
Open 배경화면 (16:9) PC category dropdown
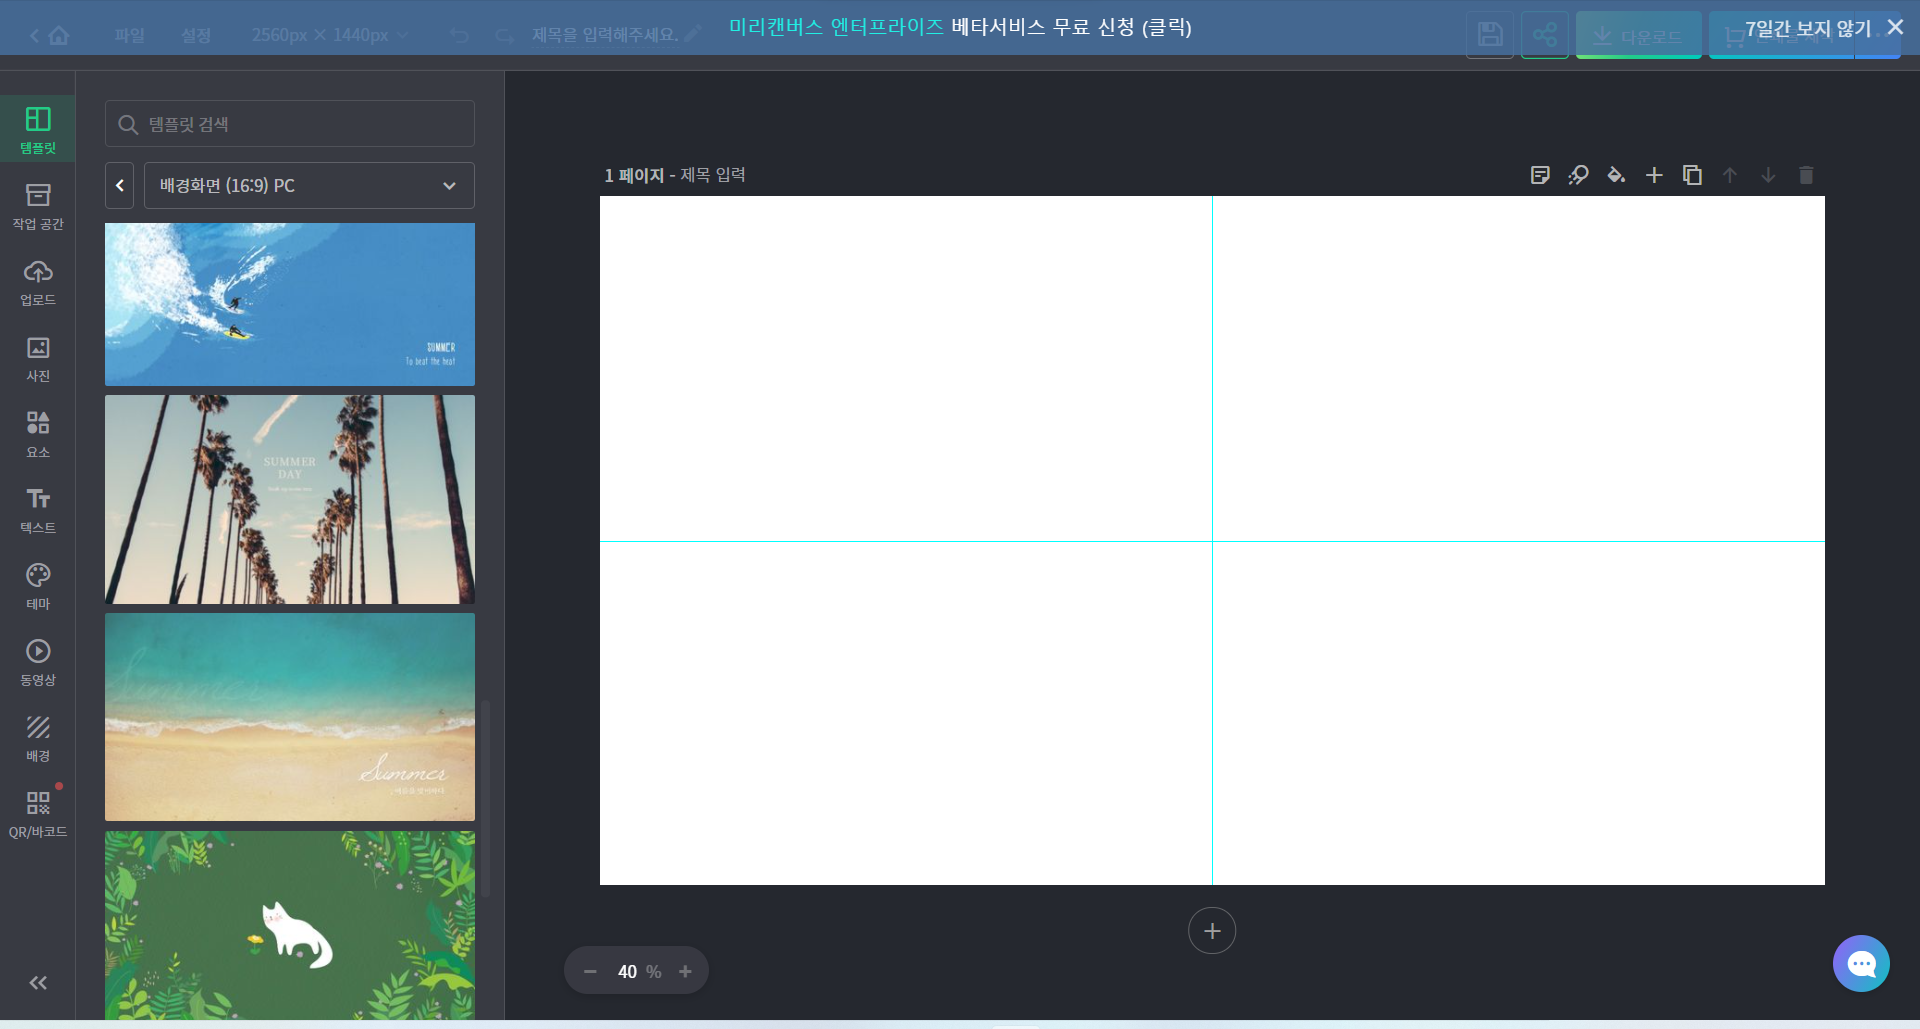pyautogui.click(x=309, y=185)
